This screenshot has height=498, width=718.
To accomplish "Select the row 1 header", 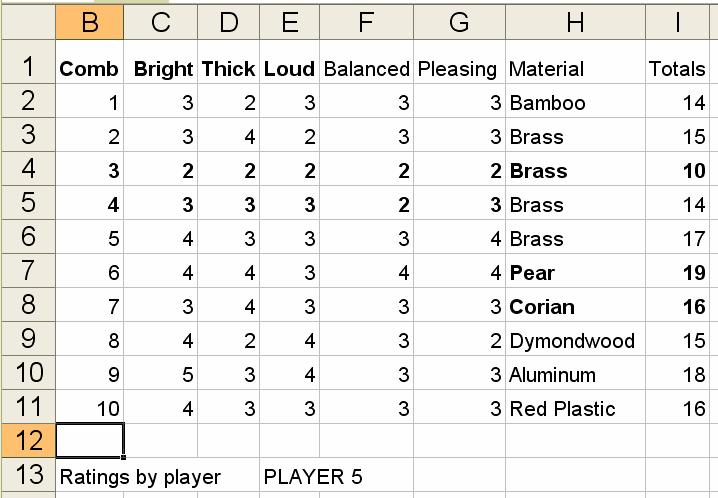I will click(x=28, y=67).
